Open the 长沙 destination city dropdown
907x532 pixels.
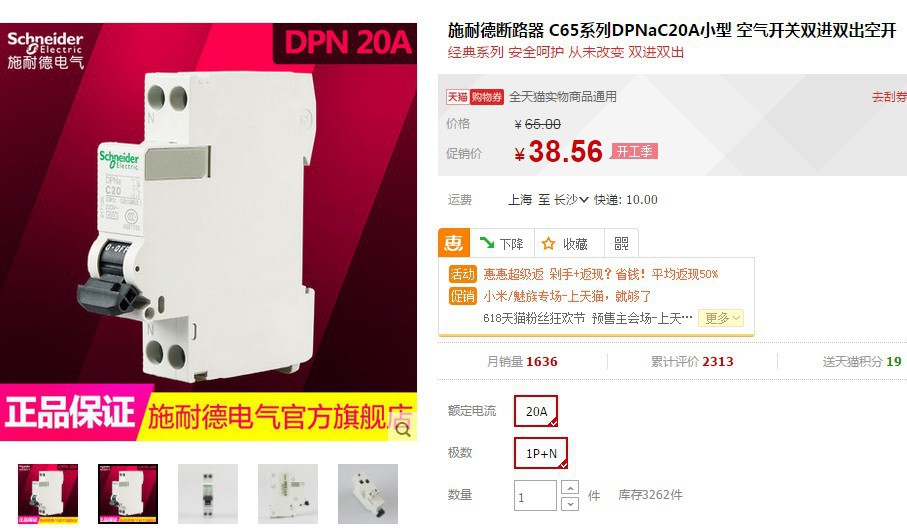571,200
